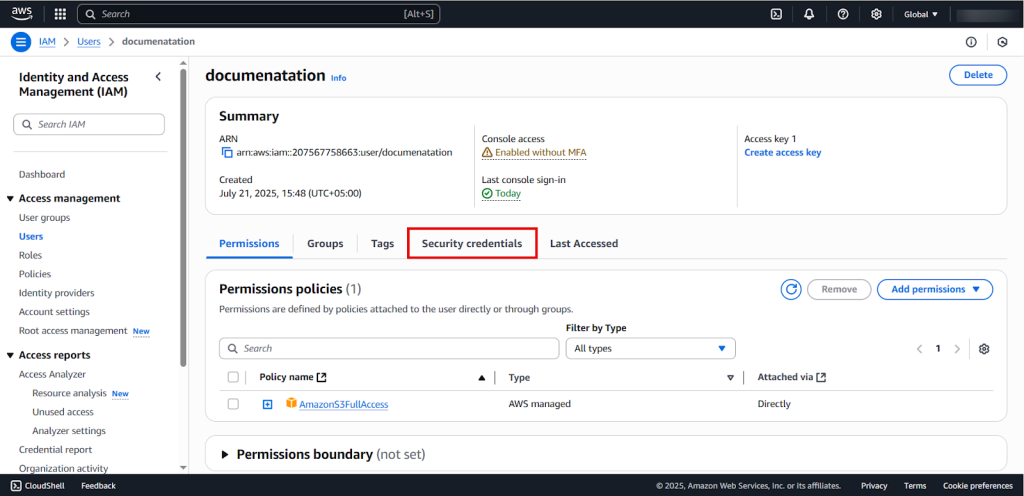This screenshot has width=1024, height=496.
Task: Refresh the permissions policies list
Action: click(791, 289)
